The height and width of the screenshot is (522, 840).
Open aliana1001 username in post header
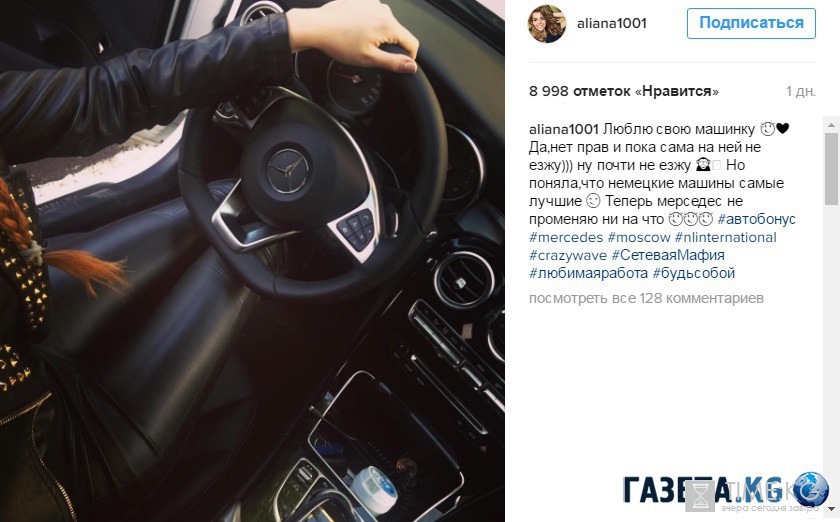pyautogui.click(x=612, y=23)
